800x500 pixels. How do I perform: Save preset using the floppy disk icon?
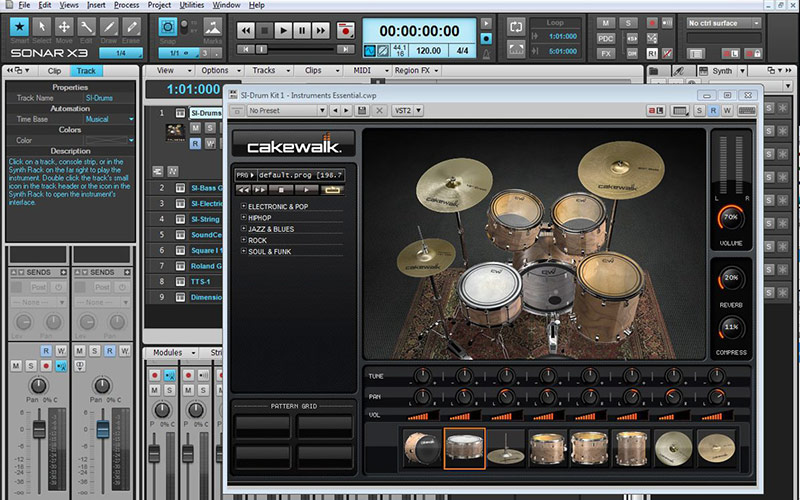tap(361, 110)
